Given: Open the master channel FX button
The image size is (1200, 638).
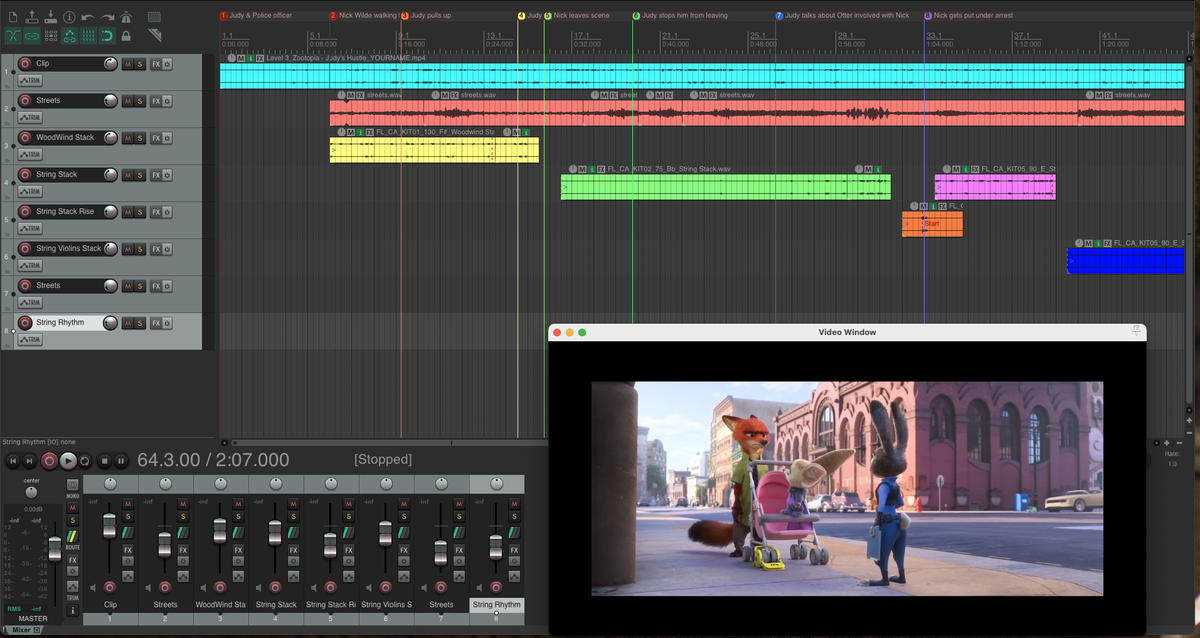Looking at the screenshot, I should click(x=72, y=560).
